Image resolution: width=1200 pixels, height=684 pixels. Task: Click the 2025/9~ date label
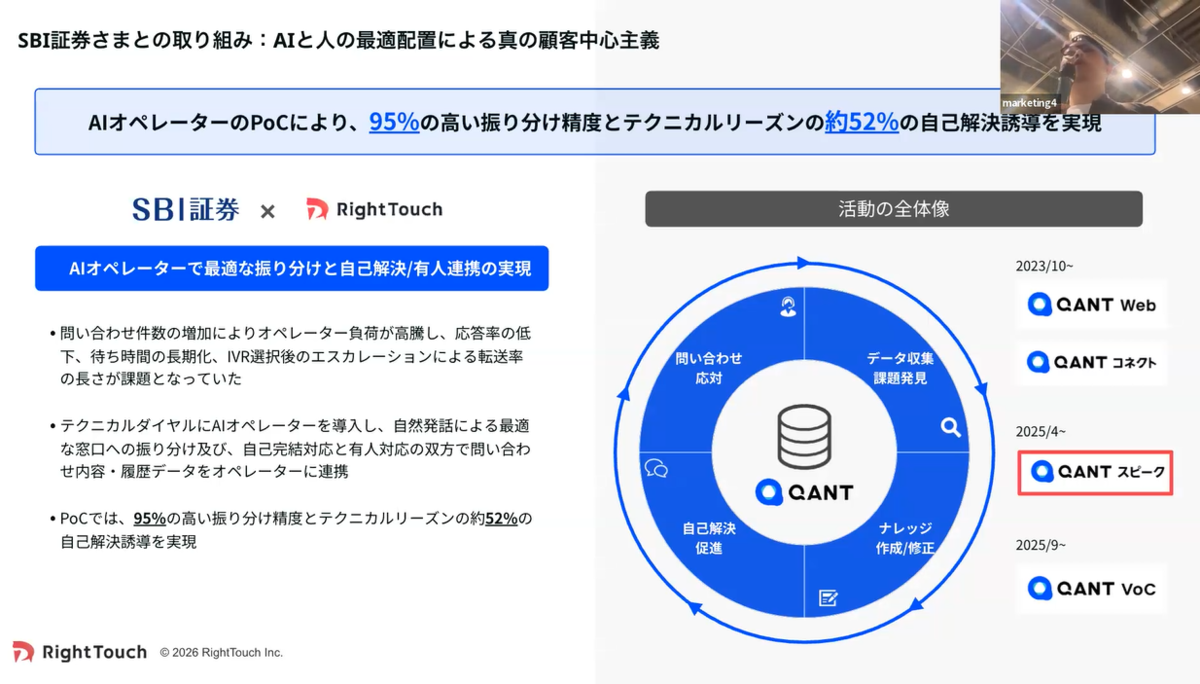click(1041, 545)
